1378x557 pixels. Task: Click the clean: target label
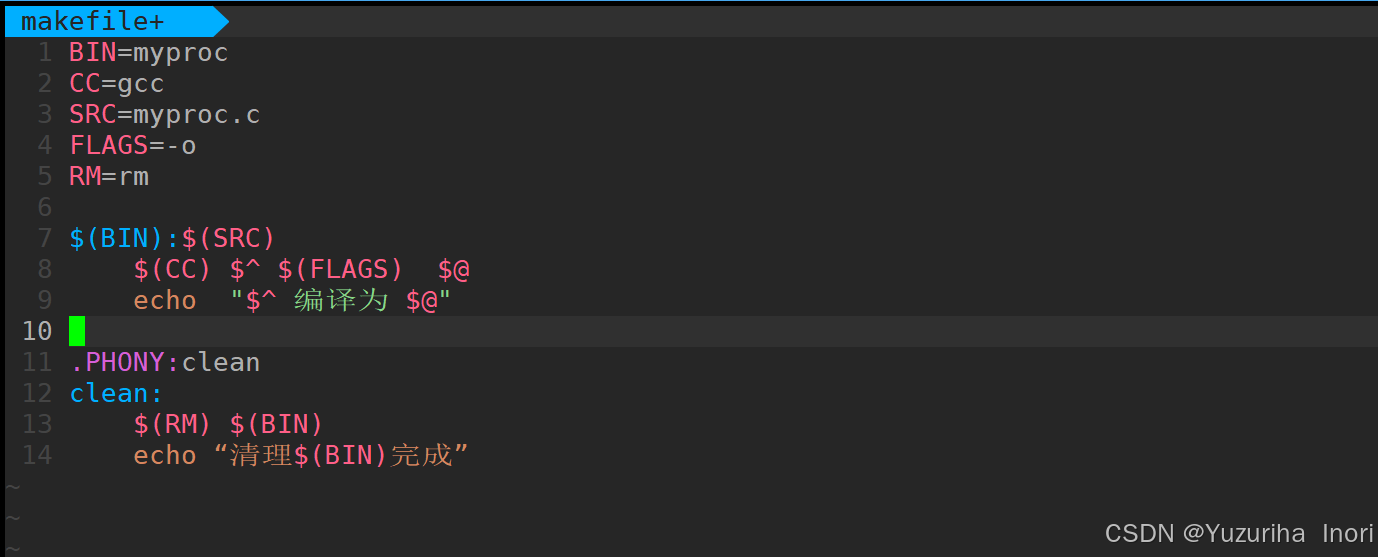pos(116,393)
